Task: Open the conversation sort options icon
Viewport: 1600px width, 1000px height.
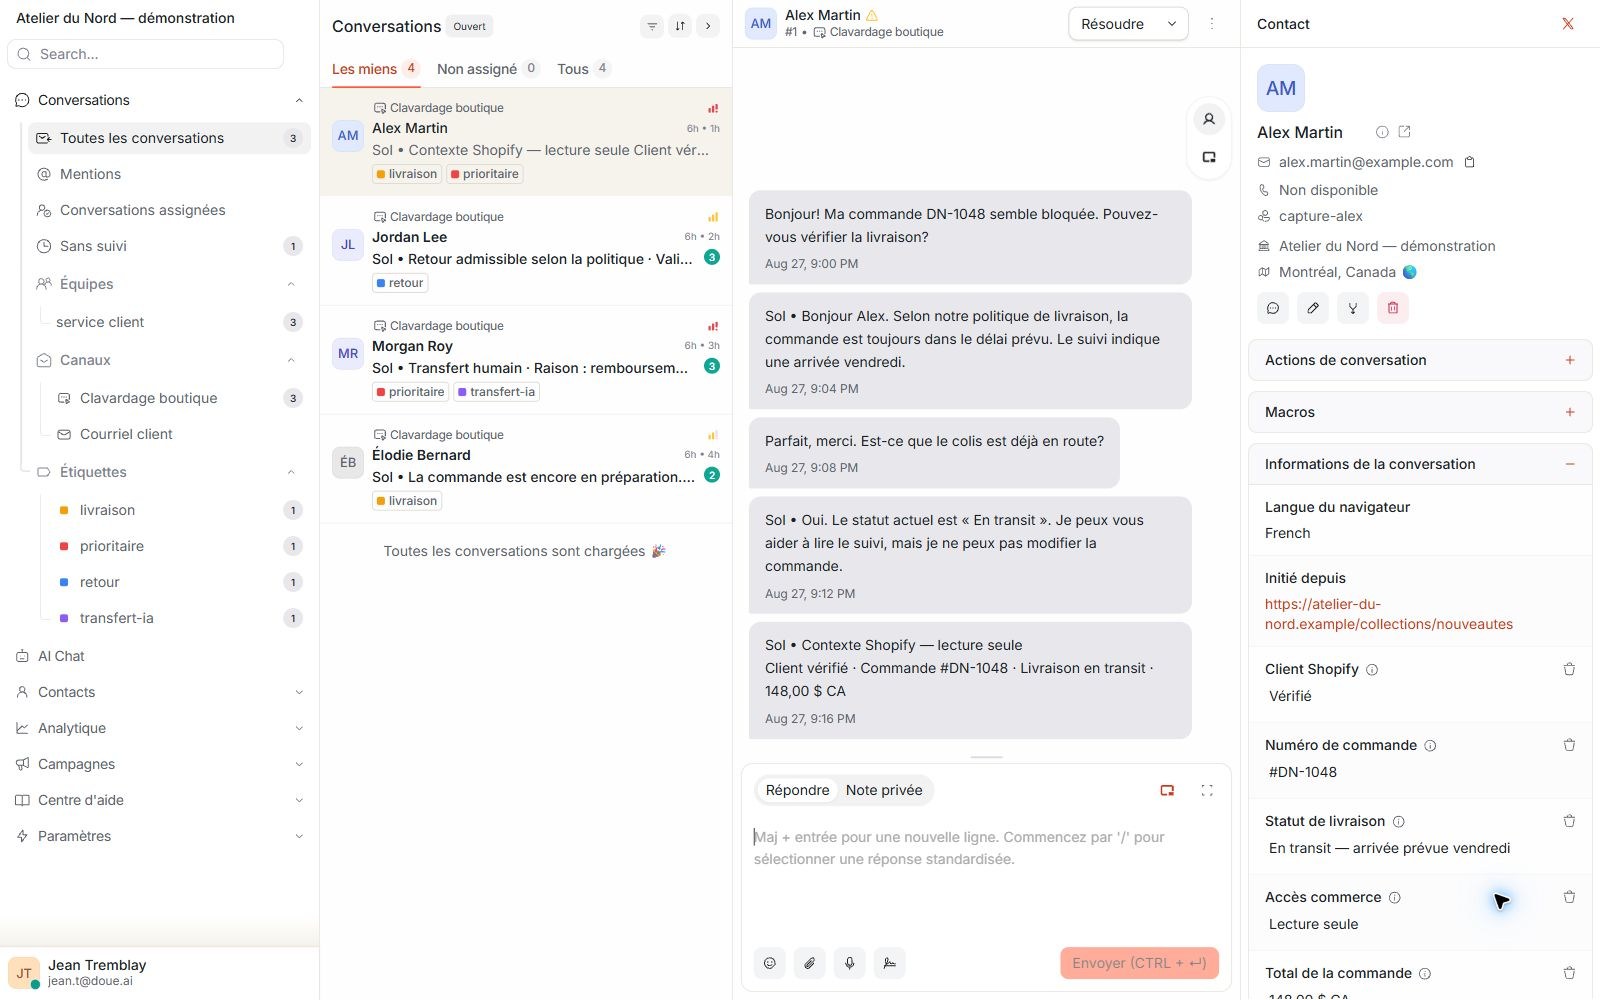Action: point(680,26)
